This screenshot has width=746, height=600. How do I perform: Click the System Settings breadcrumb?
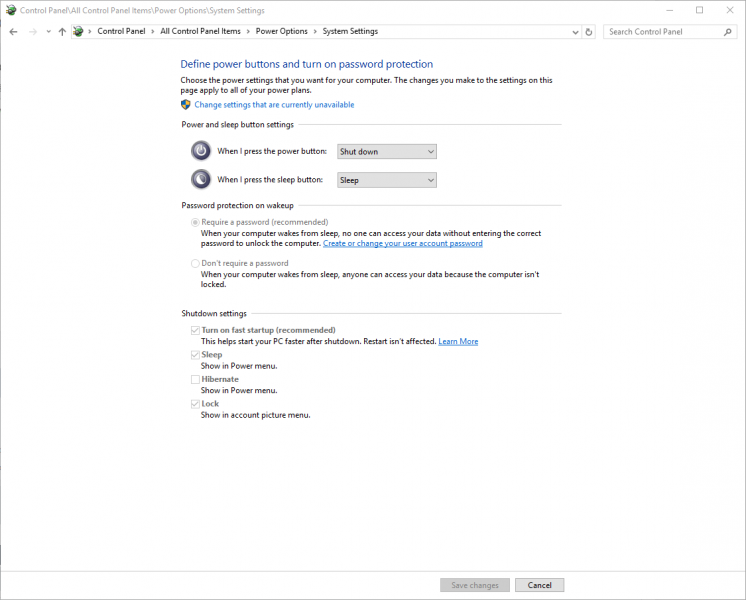(350, 31)
